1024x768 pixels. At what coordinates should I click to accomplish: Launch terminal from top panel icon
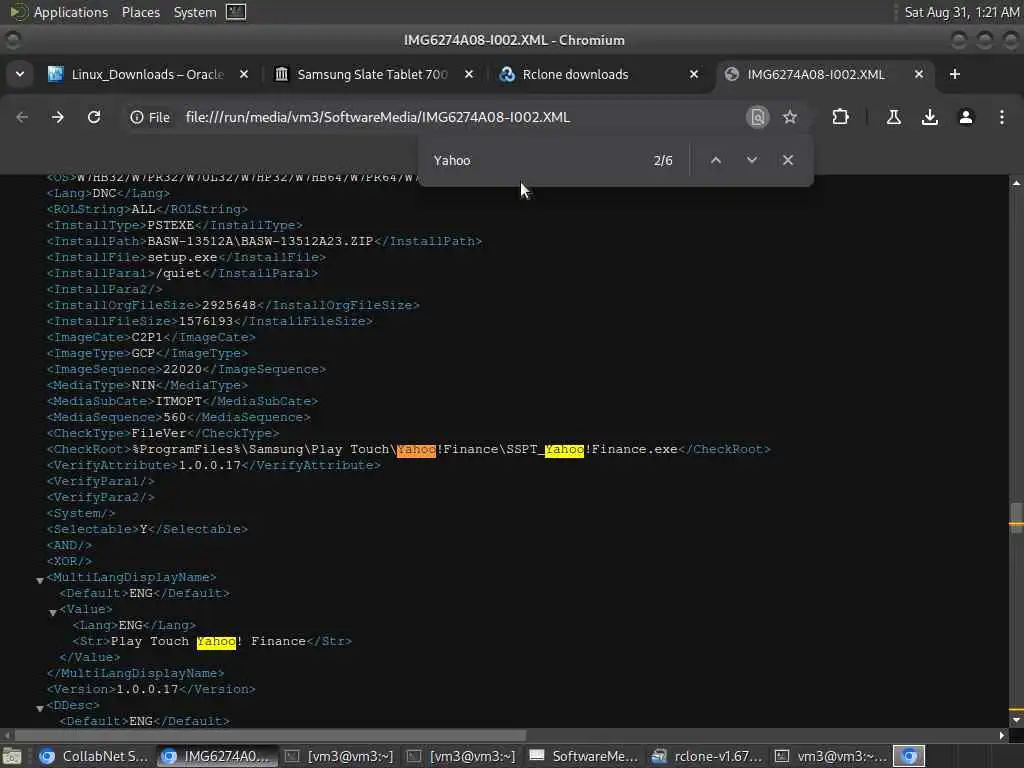point(236,12)
